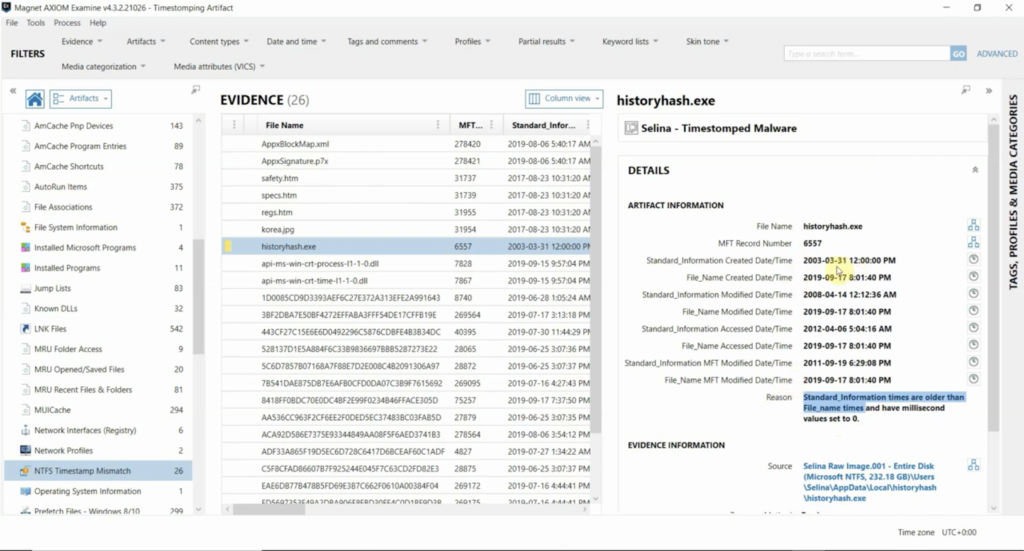The image size is (1024, 551).
Task: Click evidence table horizontal scrollbar thumb
Action: click(x=268, y=509)
